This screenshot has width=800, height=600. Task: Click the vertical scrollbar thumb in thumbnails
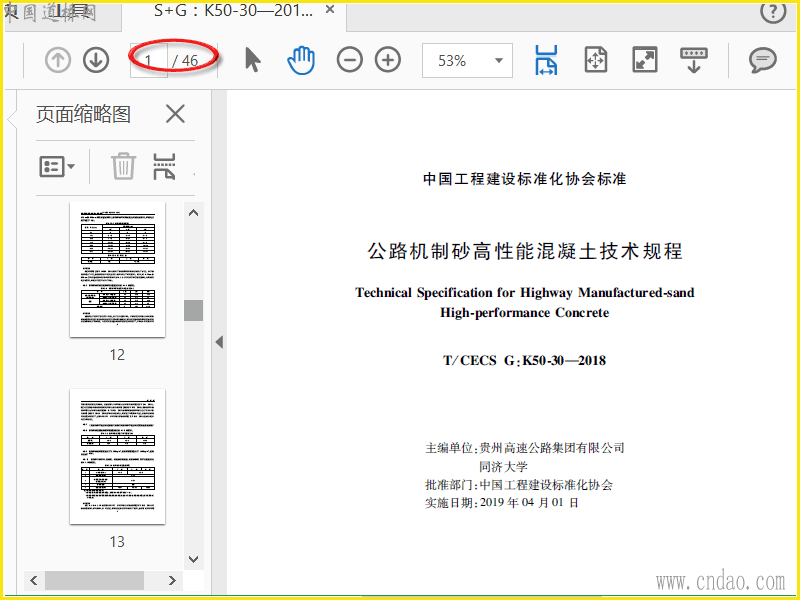pyautogui.click(x=193, y=310)
